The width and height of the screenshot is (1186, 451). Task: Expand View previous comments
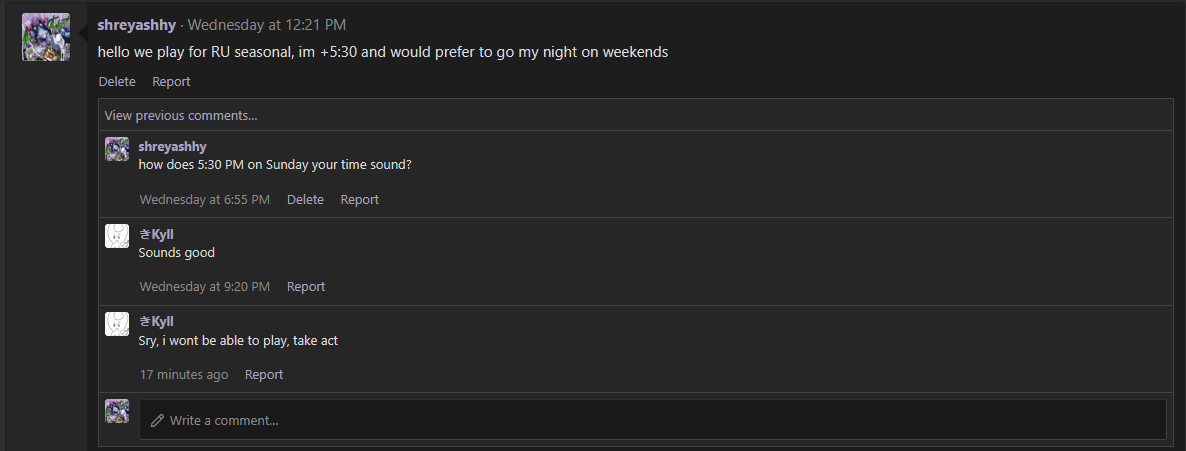tap(181, 116)
